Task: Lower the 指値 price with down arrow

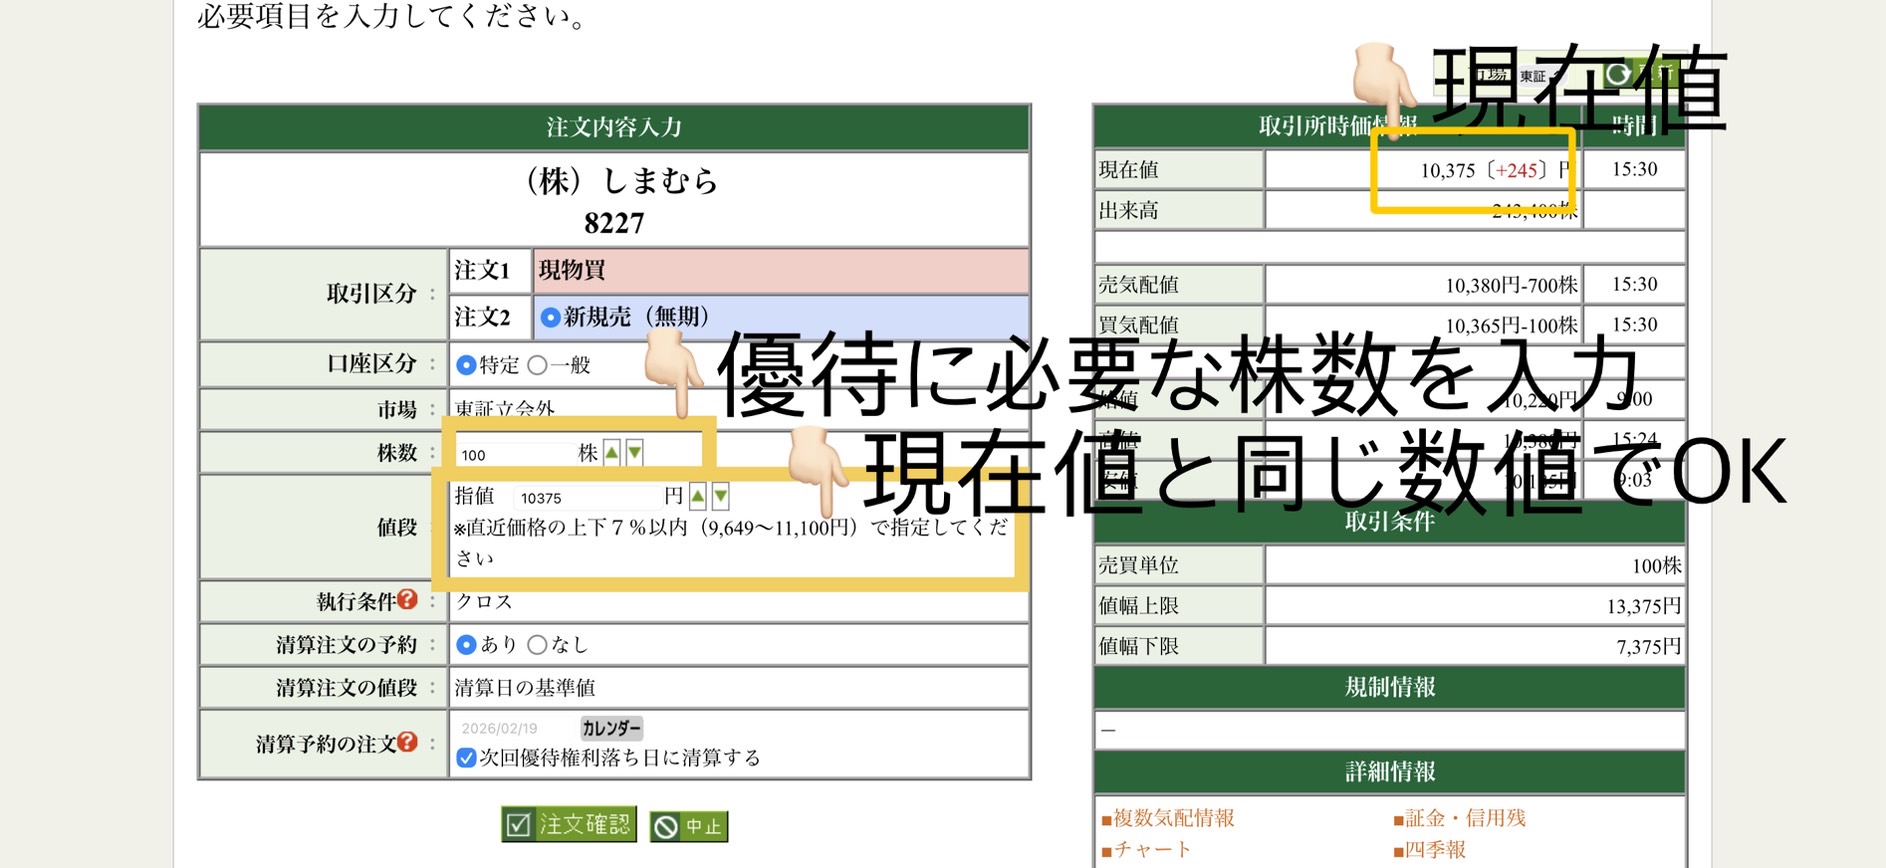Action: pyautogui.click(x=721, y=496)
